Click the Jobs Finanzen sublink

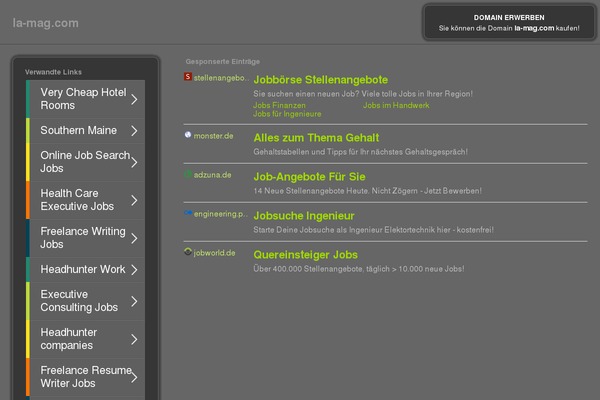coord(279,105)
